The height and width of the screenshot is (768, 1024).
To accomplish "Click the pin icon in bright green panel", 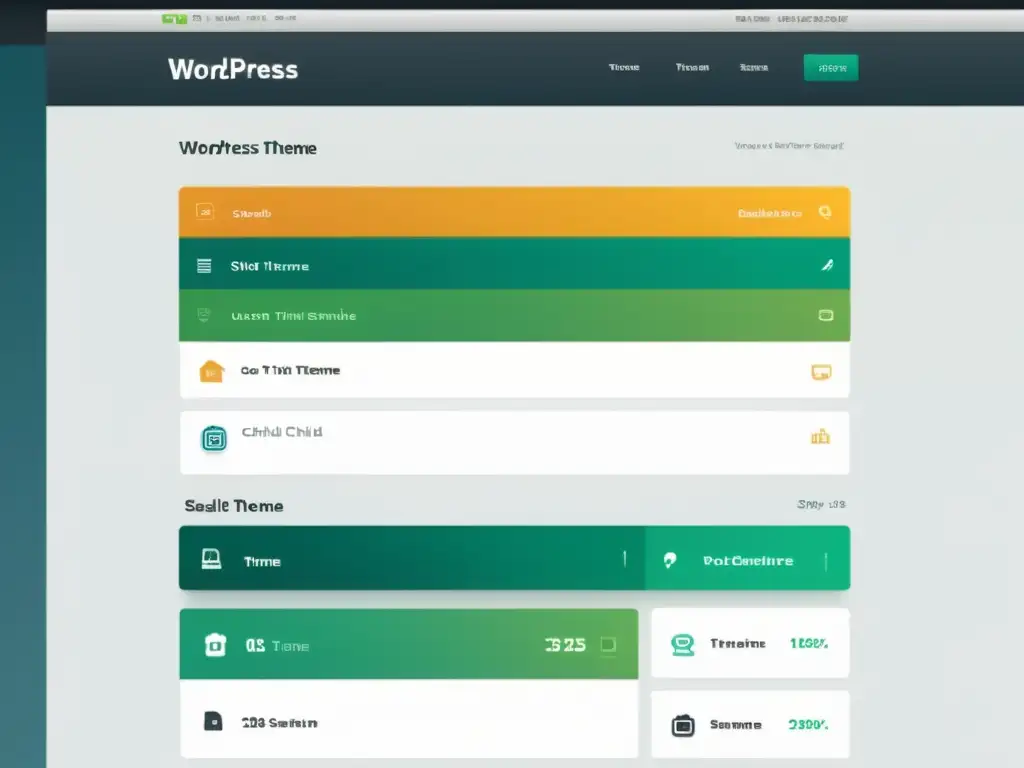I will click(x=669, y=560).
